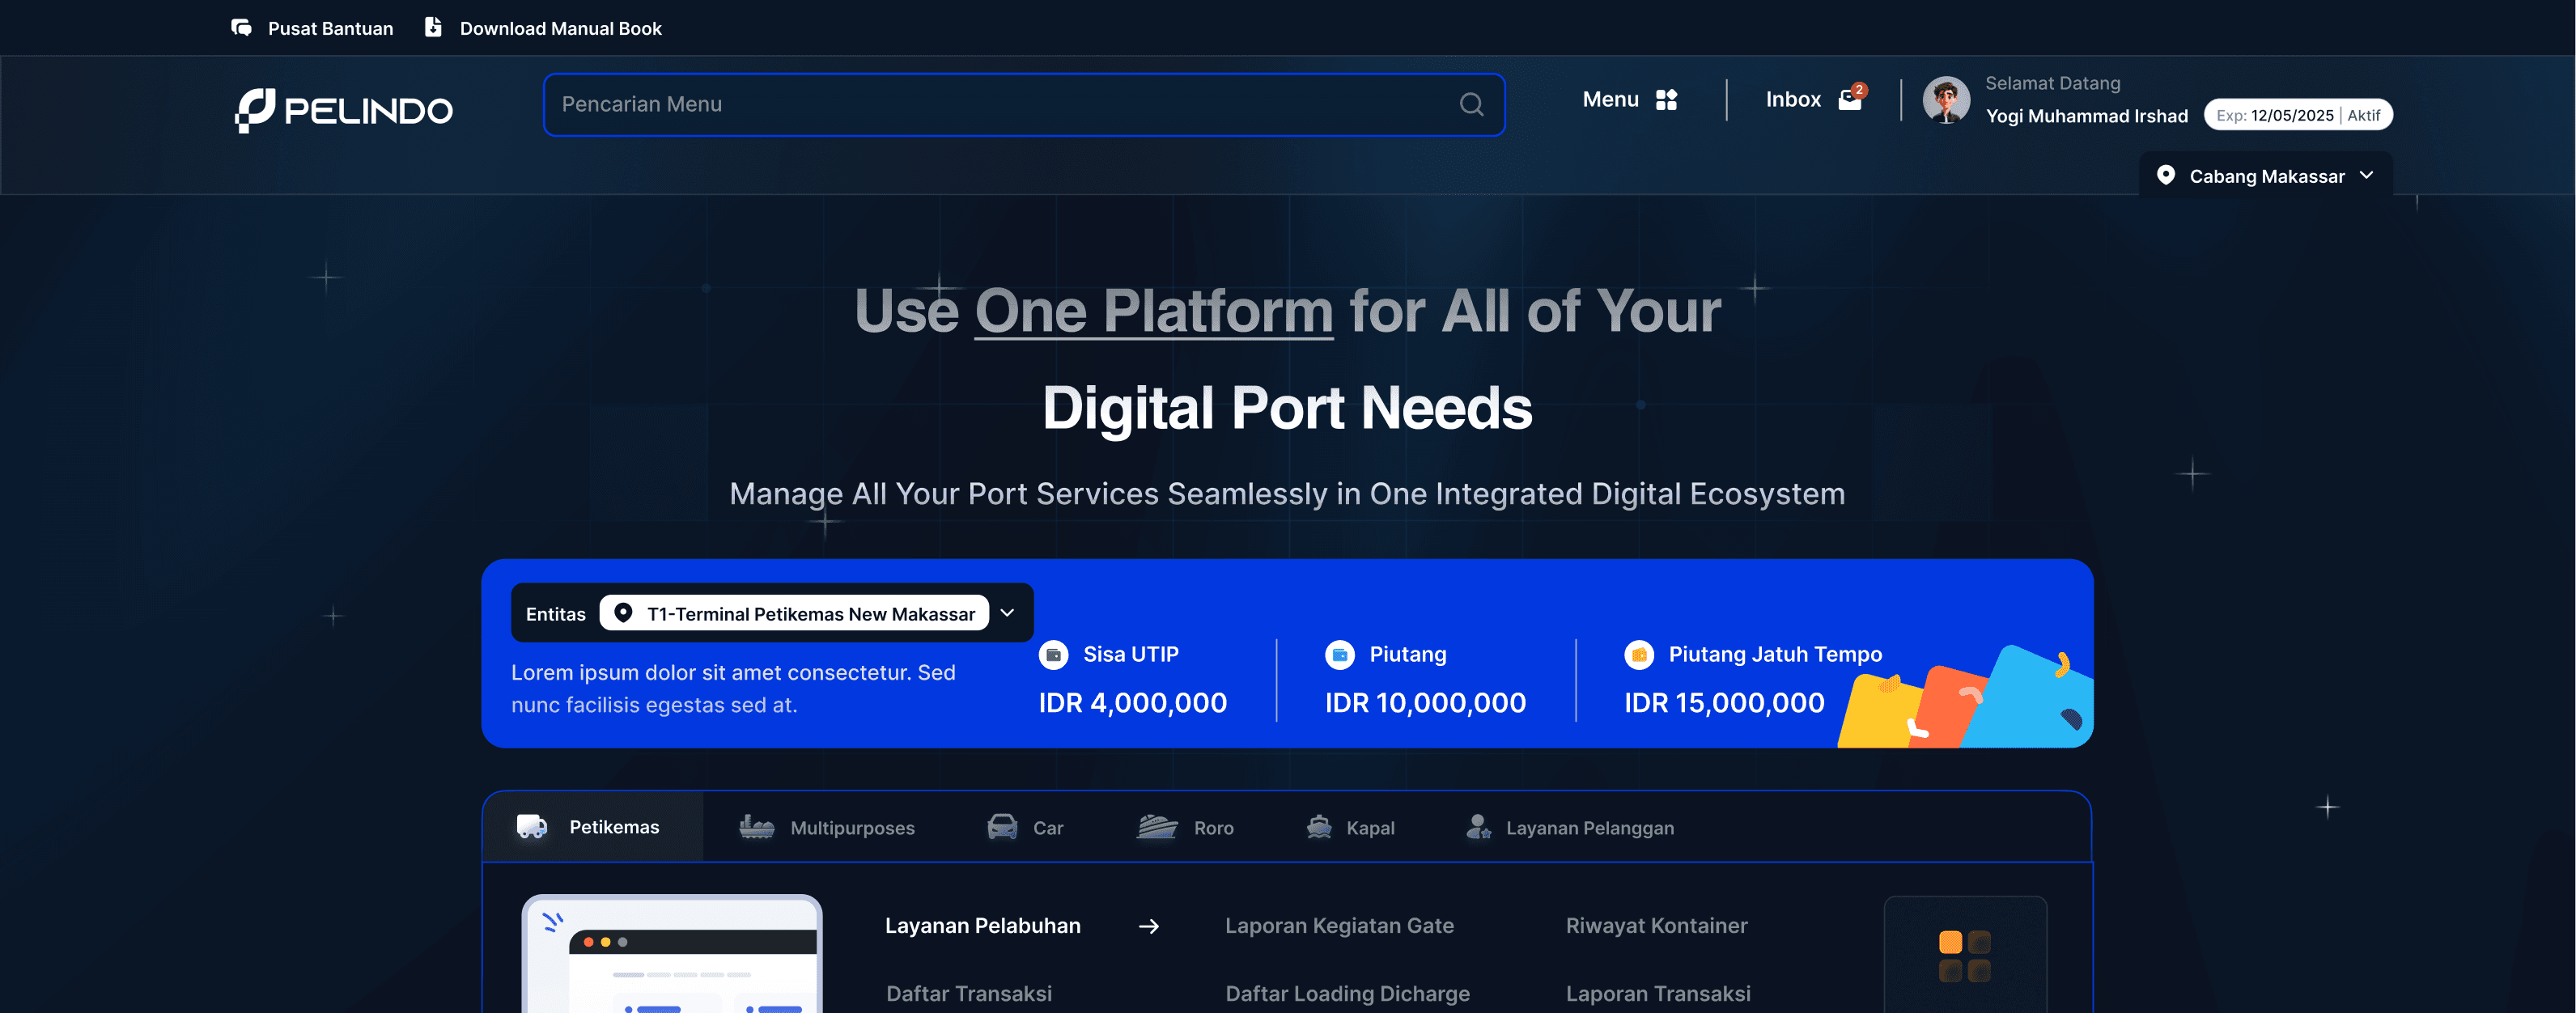2576x1013 pixels.
Task: Switch to the Roro tab
Action: click(x=1185, y=827)
